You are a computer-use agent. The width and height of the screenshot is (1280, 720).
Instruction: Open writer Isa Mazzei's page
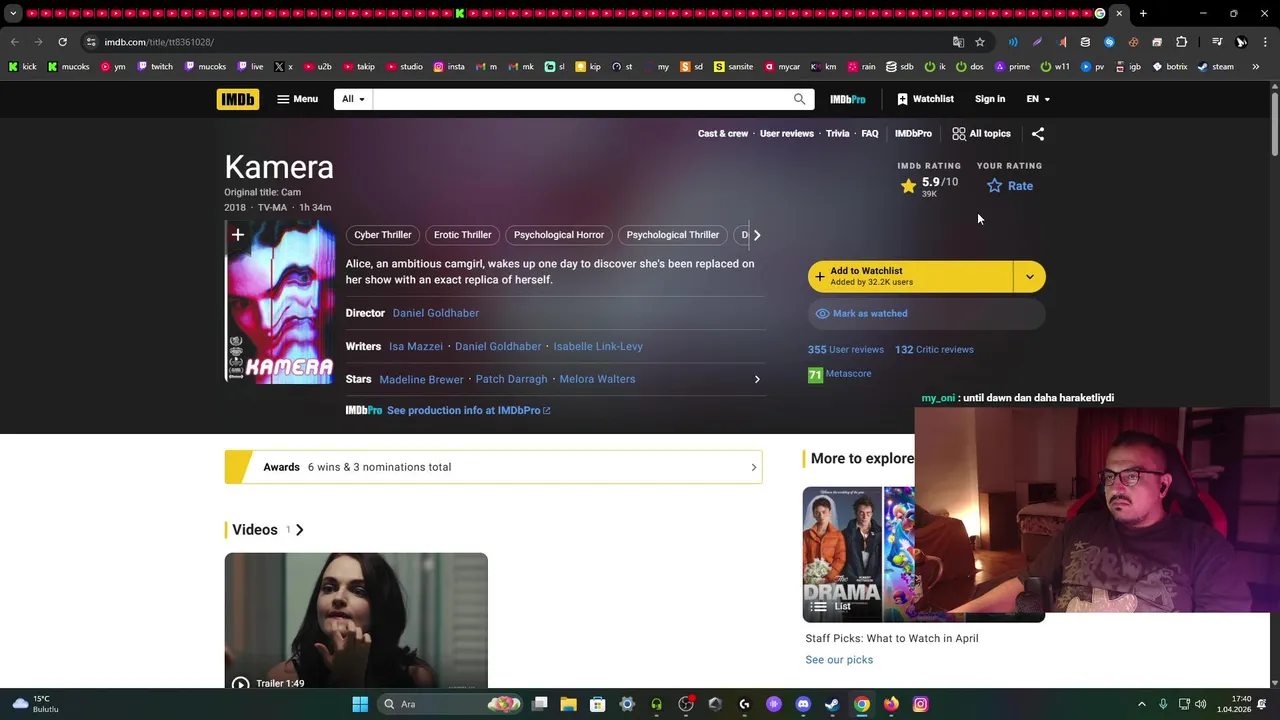[416, 346]
